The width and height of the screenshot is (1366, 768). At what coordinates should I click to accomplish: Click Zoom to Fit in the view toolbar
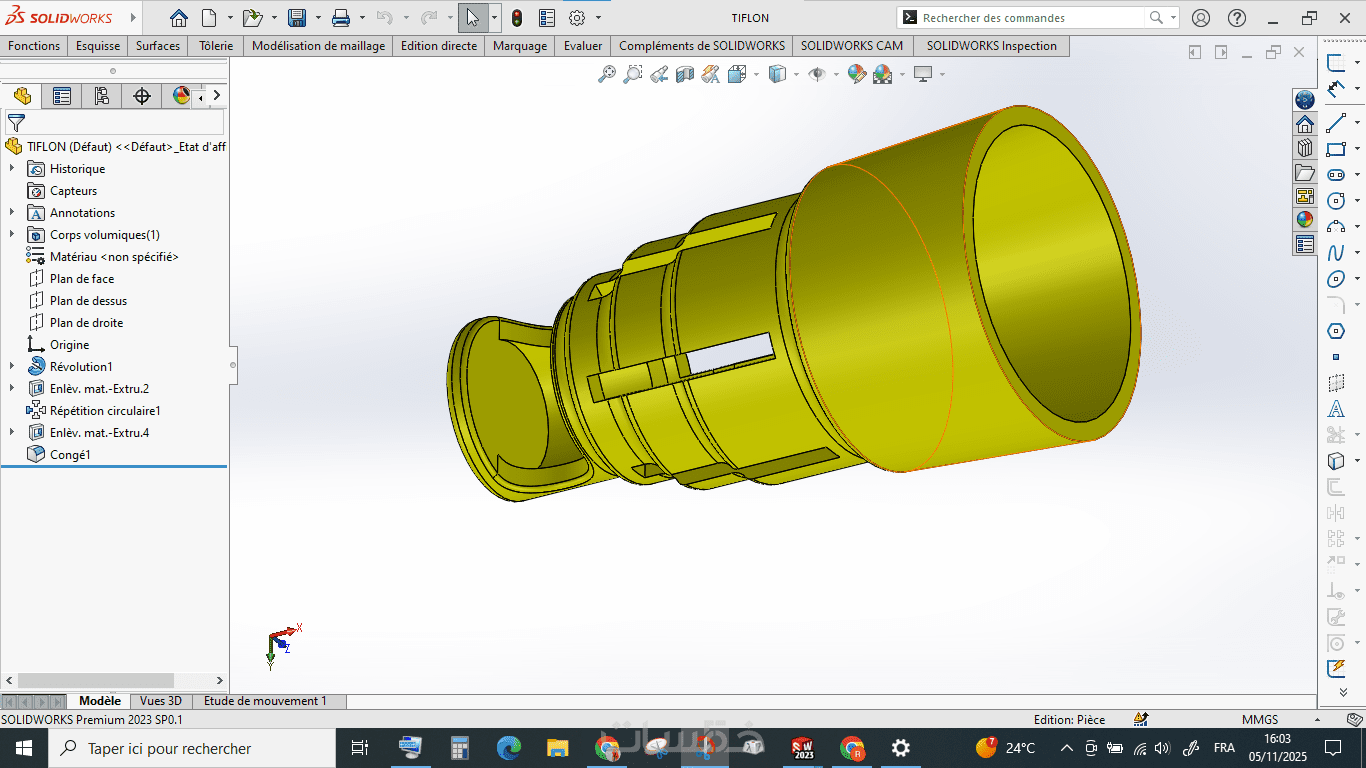[x=607, y=74]
